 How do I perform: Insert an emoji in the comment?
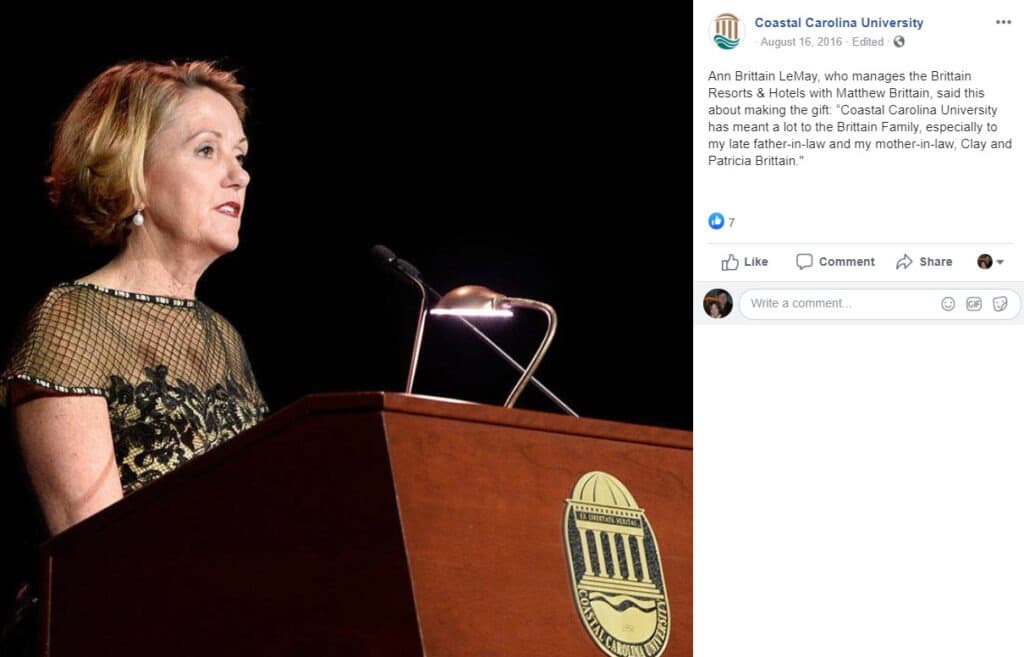tap(948, 304)
